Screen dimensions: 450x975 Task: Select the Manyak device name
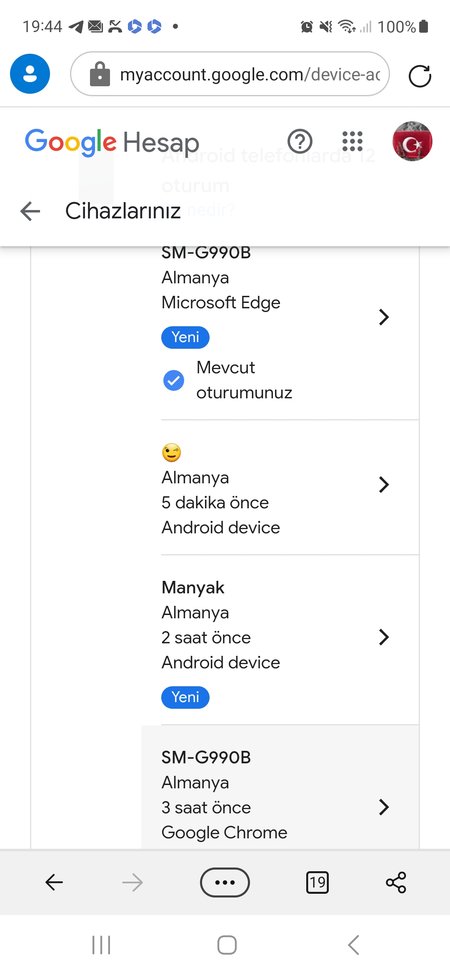point(193,587)
